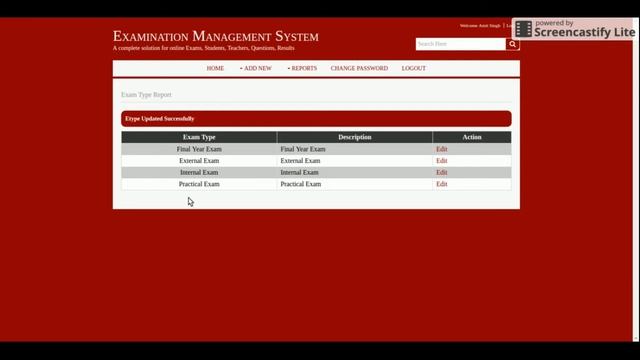Select Internal Exam type cell
This screenshot has height=360, width=640.
pyautogui.click(x=199, y=172)
